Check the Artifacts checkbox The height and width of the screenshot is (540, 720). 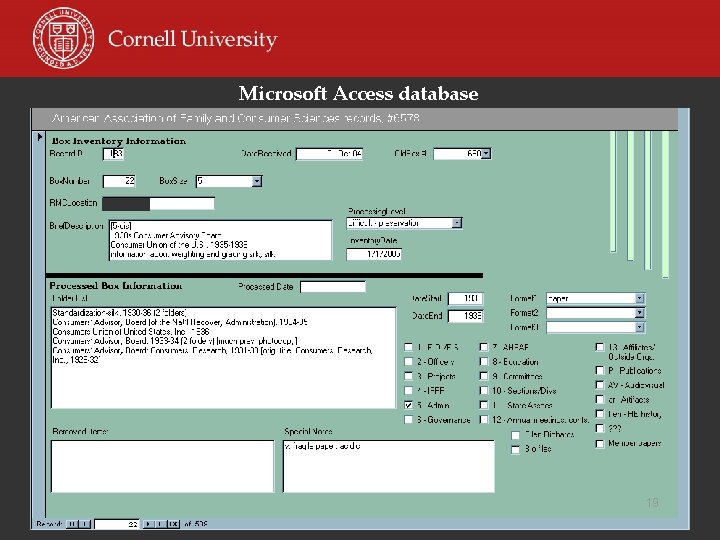(x=600, y=399)
